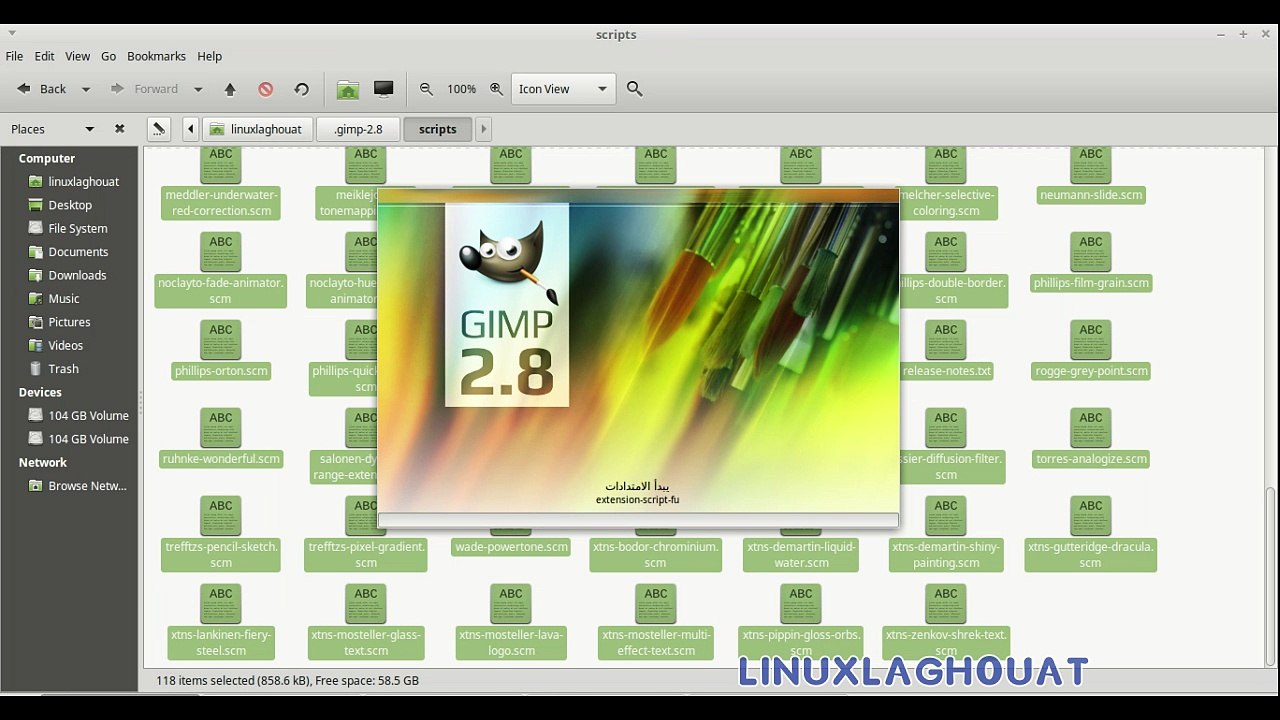Open Trash in the sidebar
This screenshot has height=720, width=1280.
click(63, 369)
